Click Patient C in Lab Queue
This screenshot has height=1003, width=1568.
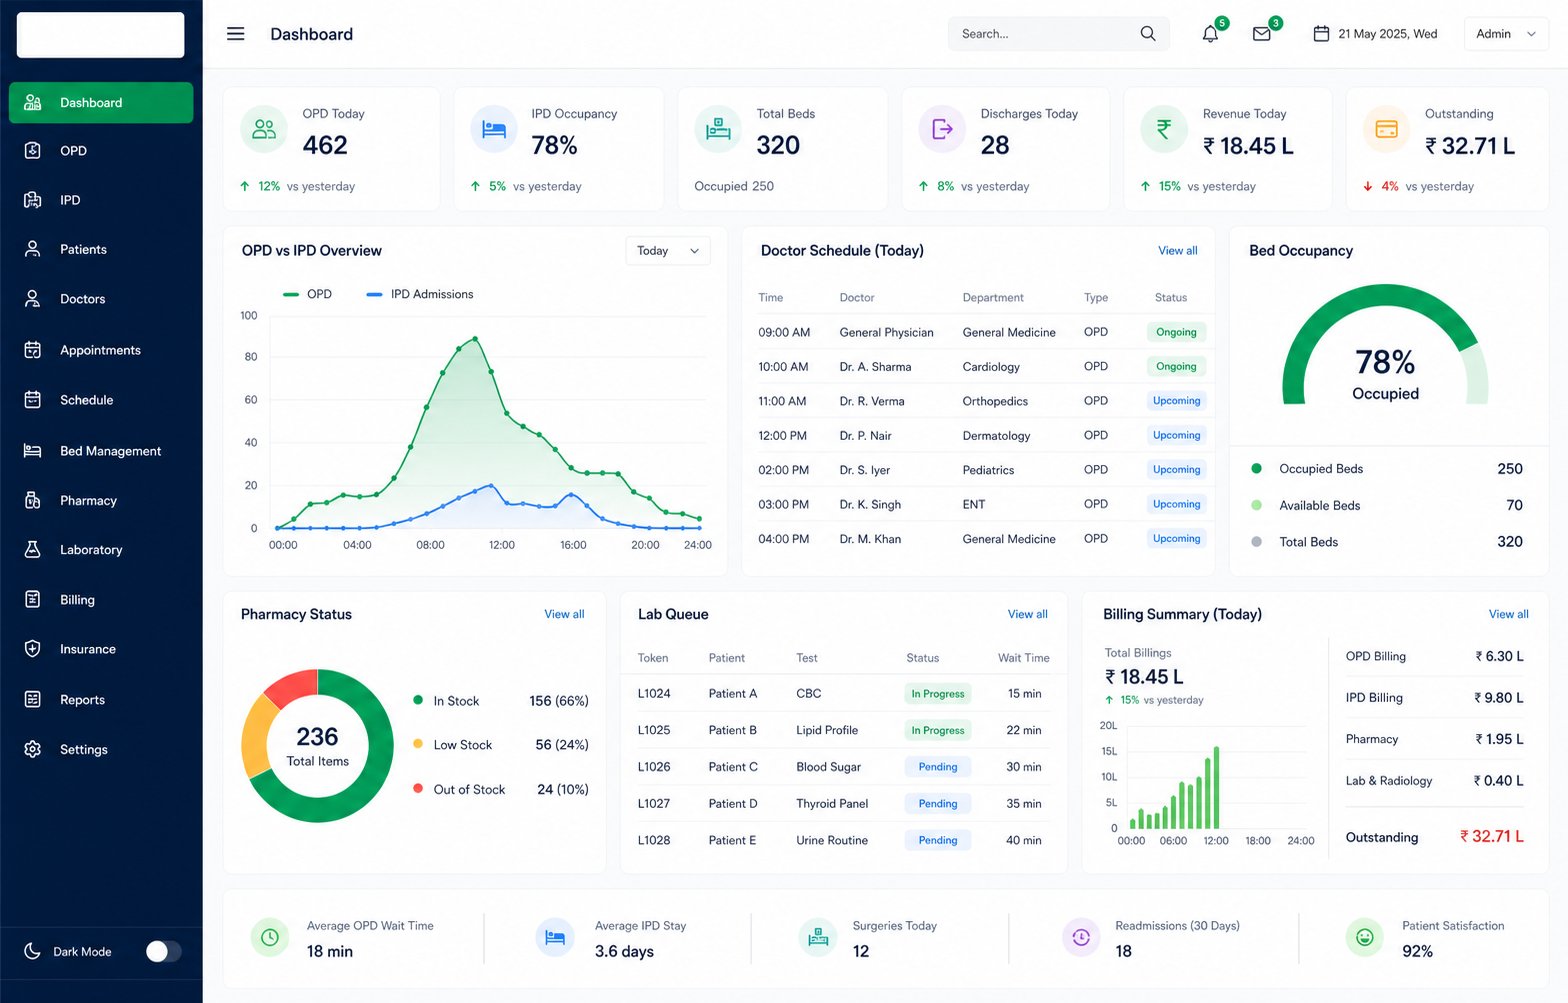(x=733, y=767)
